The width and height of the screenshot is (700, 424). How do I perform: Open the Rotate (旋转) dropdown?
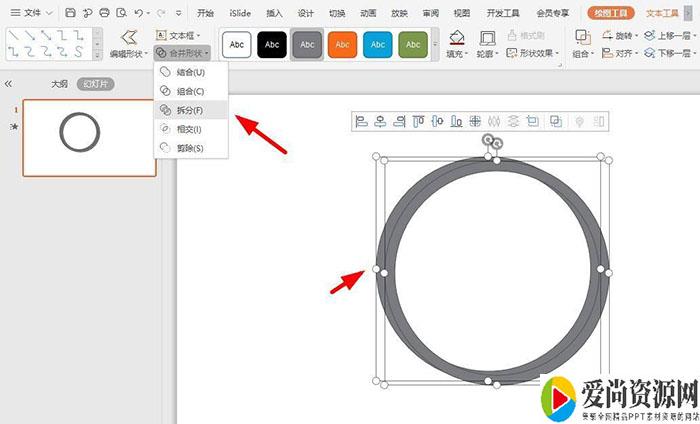(x=621, y=34)
